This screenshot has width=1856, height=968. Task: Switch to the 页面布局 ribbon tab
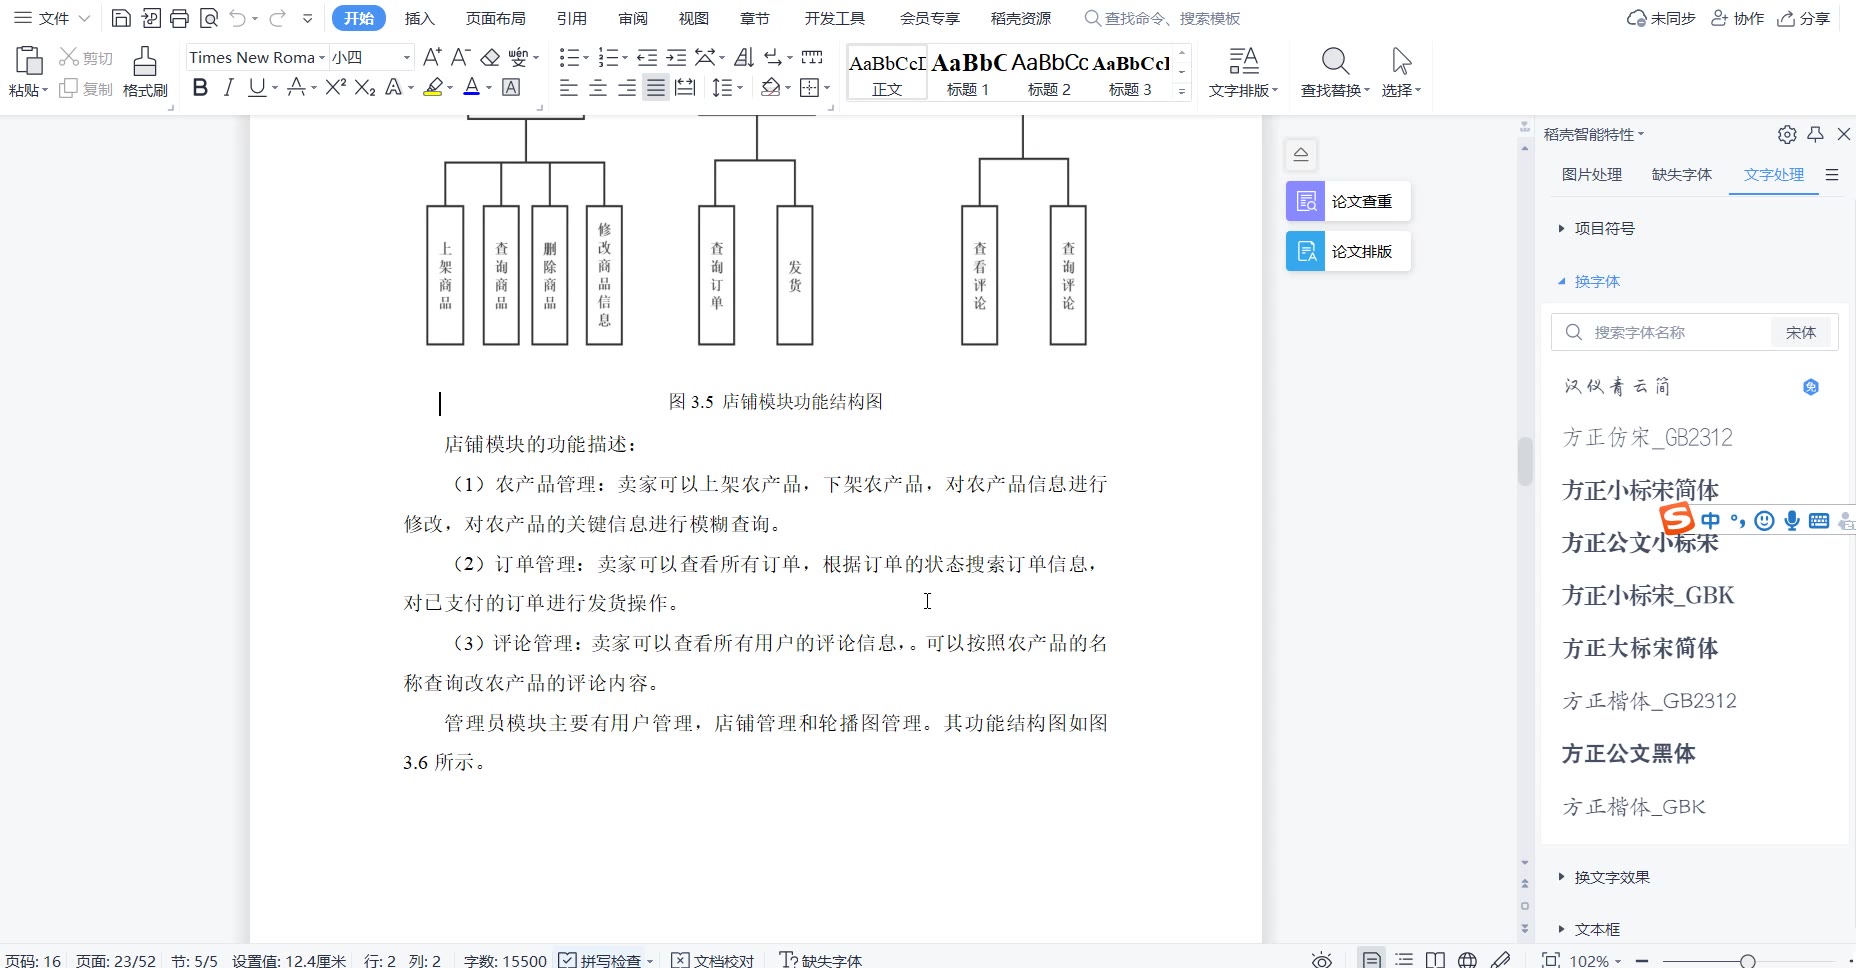(496, 18)
